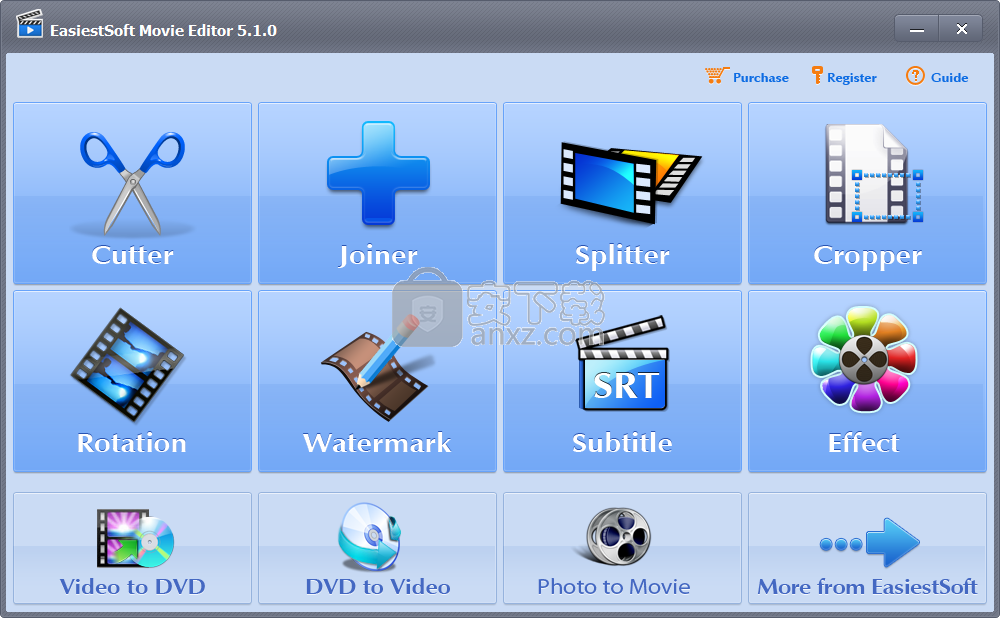Click the Cropper label
The image size is (1000, 618).
(x=867, y=256)
